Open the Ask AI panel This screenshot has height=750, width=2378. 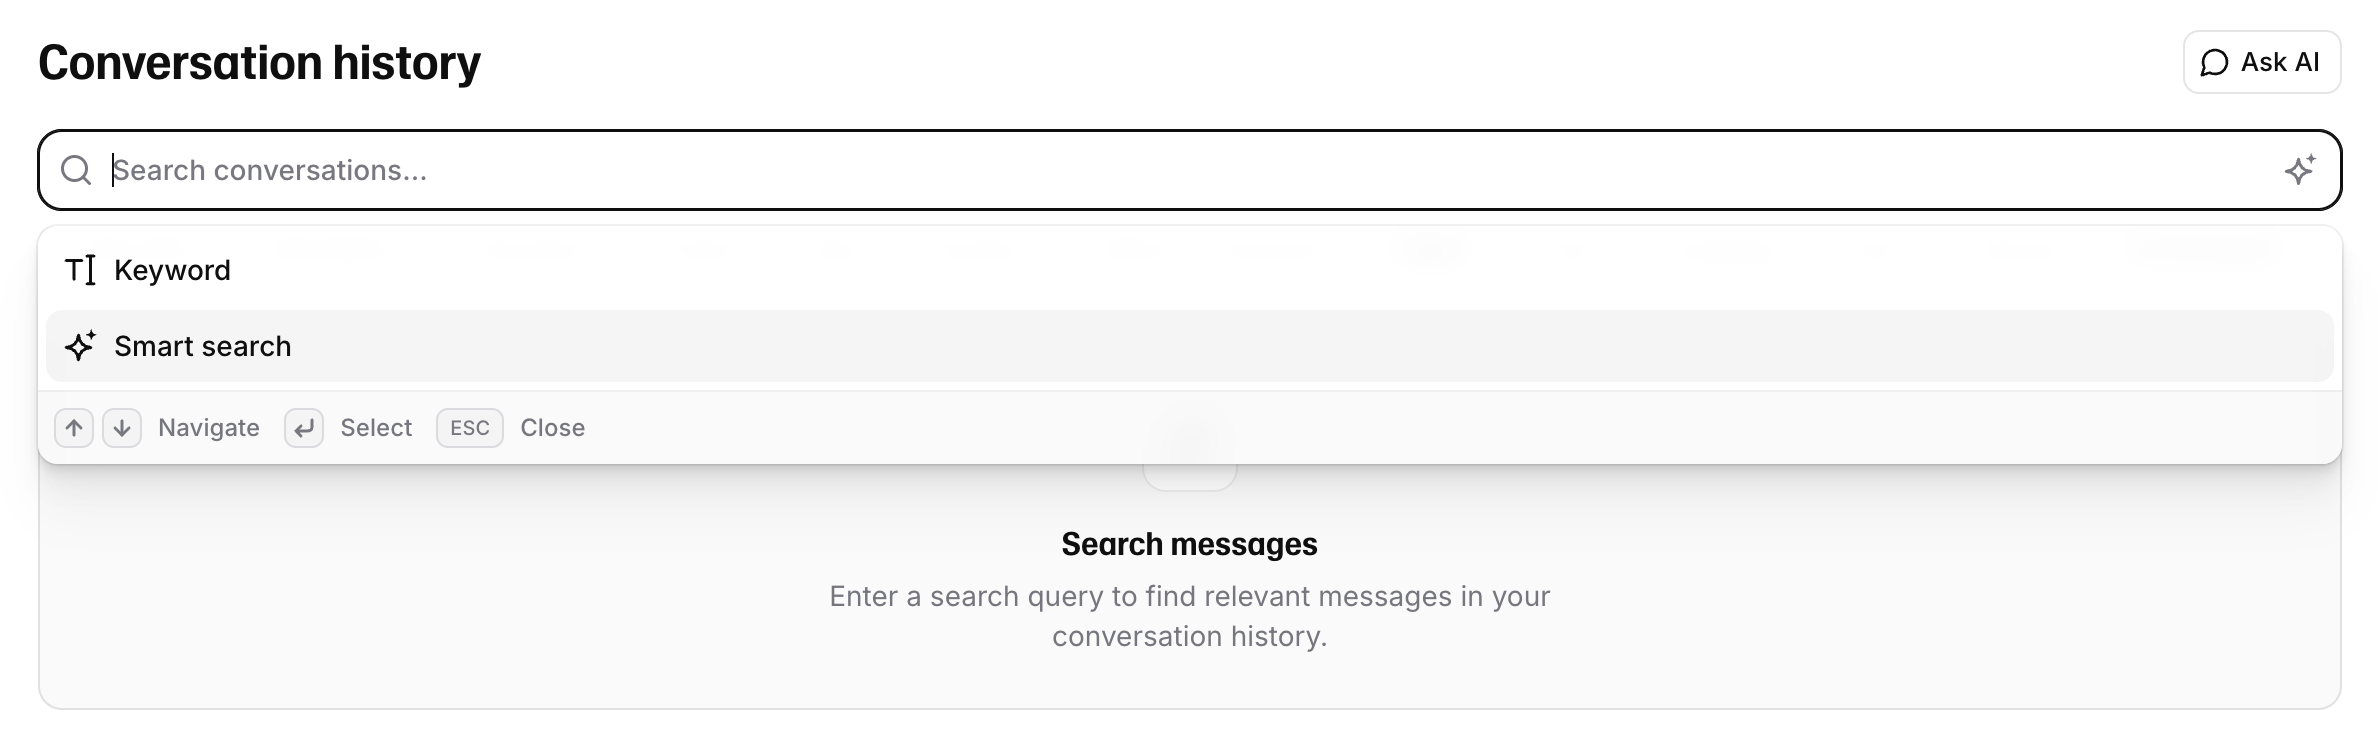(2260, 62)
